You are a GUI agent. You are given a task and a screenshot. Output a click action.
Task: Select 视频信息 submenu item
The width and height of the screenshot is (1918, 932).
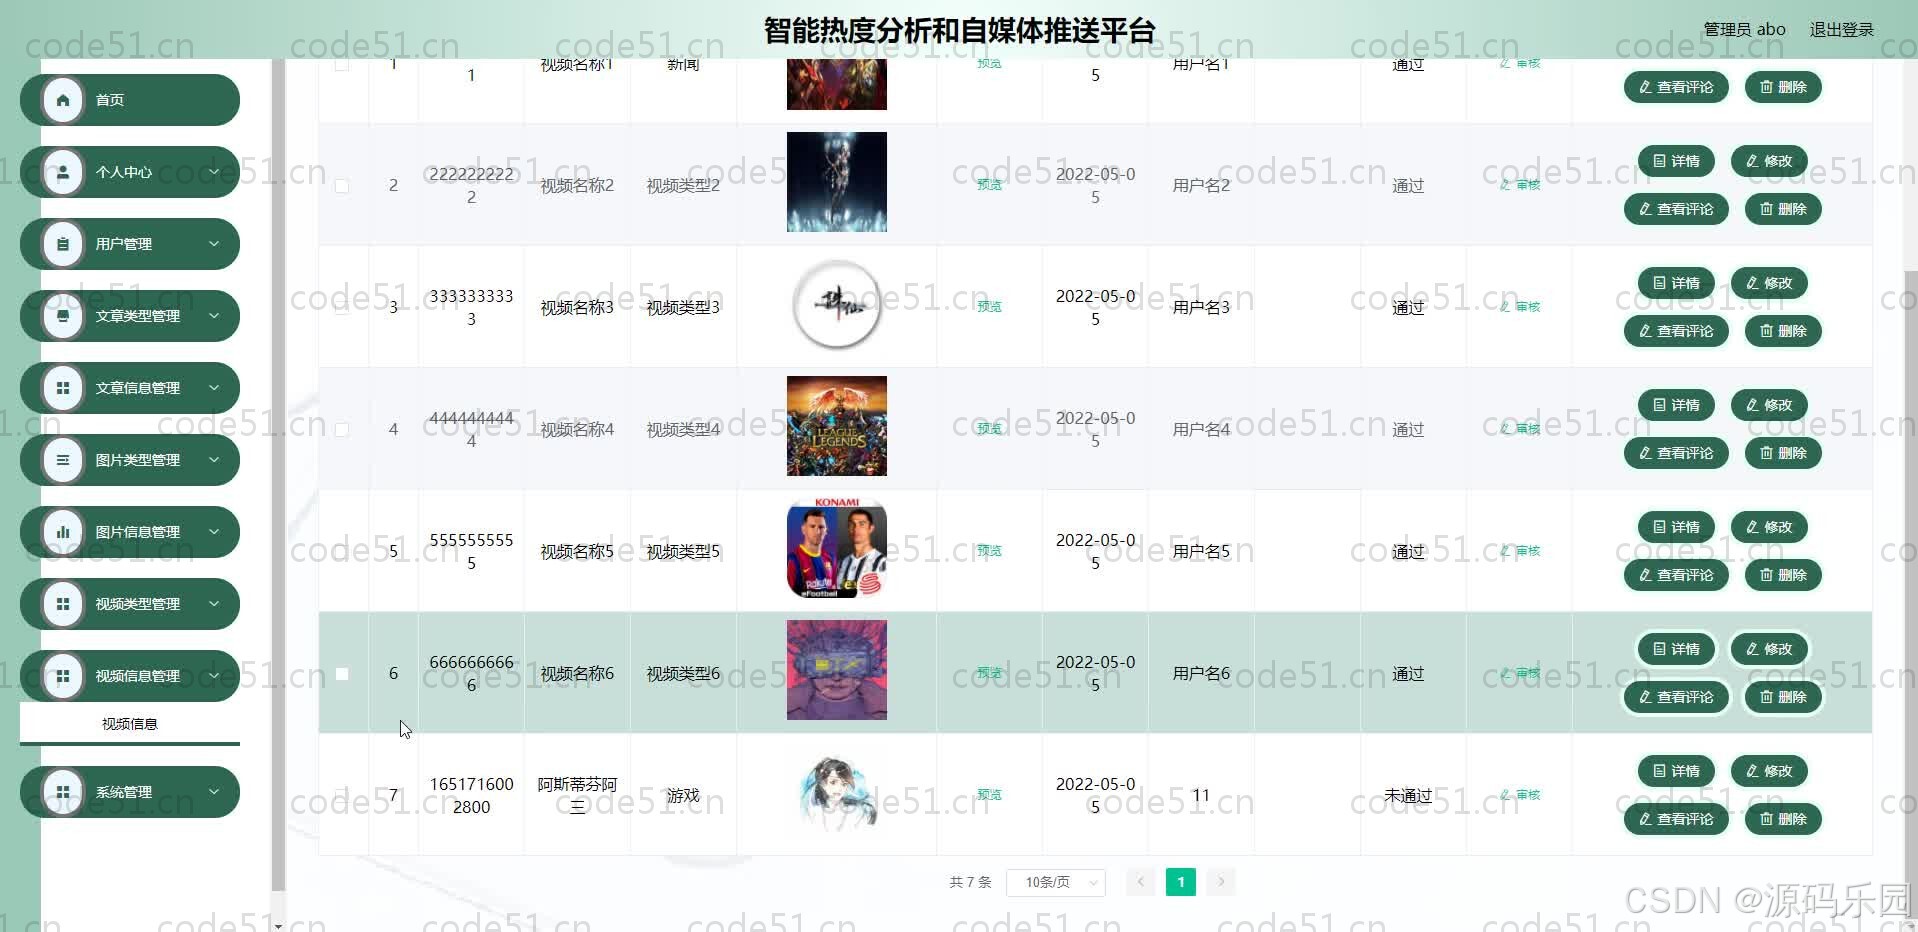pyautogui.click(x=129, y=723)
